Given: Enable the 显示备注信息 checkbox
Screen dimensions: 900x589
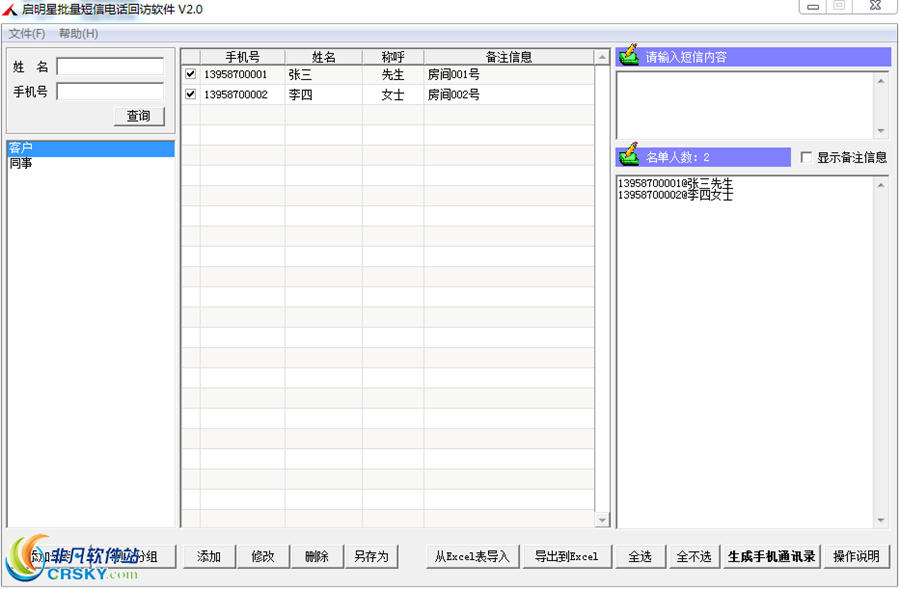Looking at the screenshot, I should (x=806, y=157).
